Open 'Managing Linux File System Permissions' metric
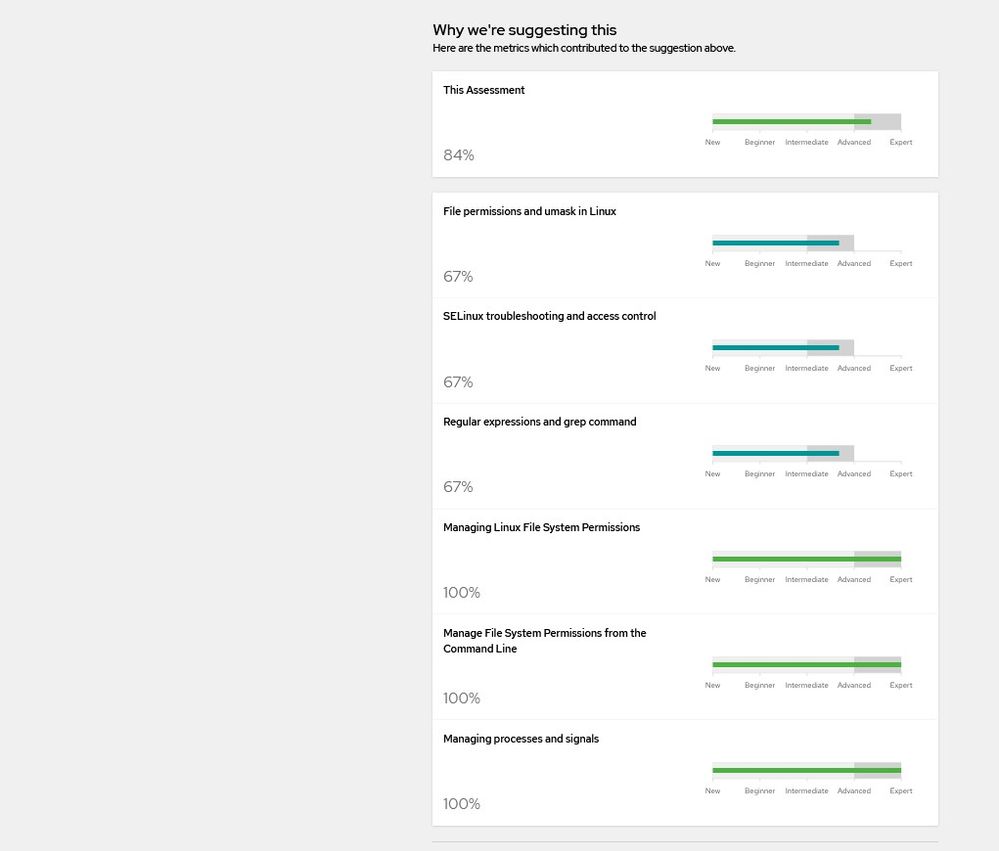The image size is (999, 851). 542,527
